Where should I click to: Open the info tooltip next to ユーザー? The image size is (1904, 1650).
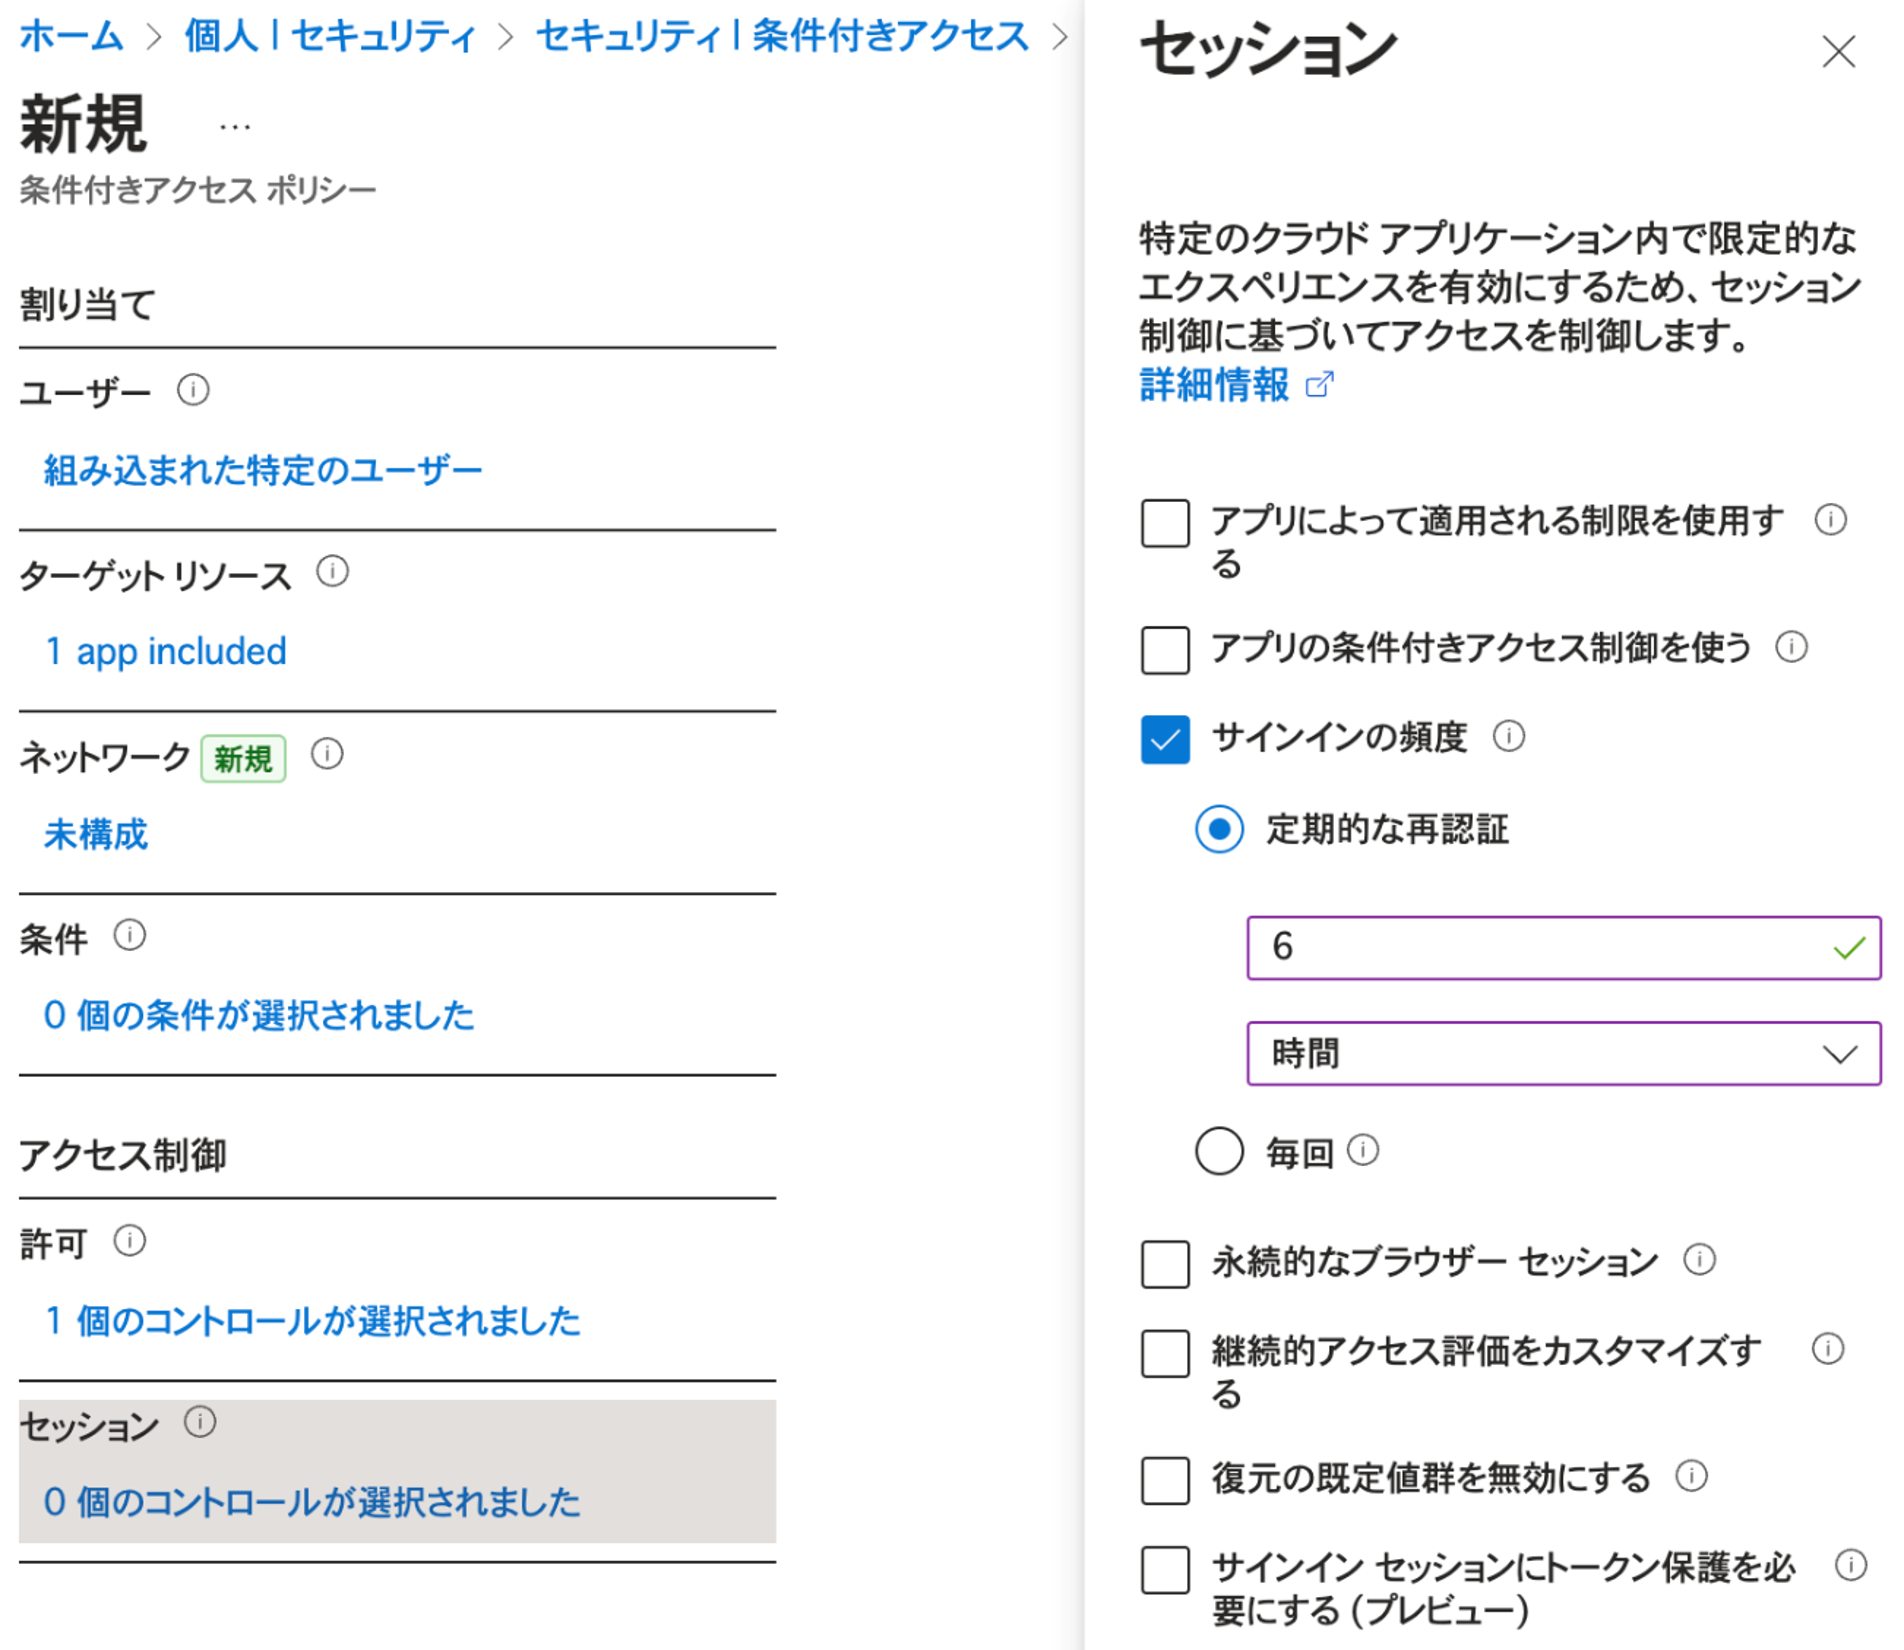[192, 392]
